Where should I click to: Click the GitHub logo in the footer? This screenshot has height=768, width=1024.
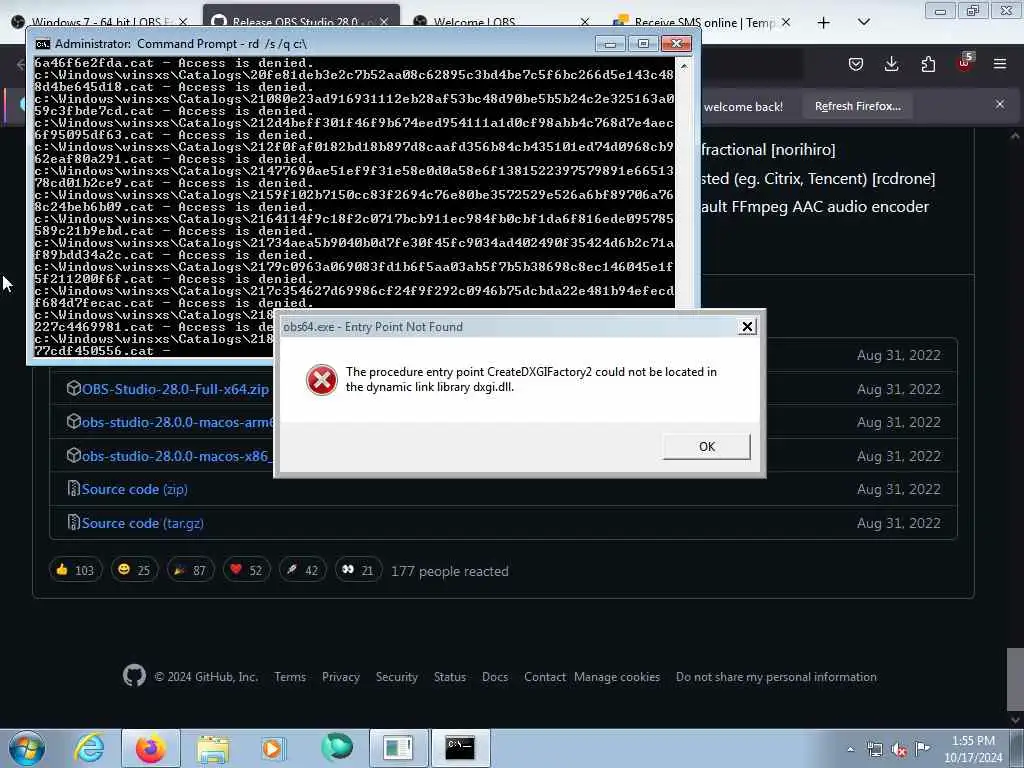click(135, 675)
